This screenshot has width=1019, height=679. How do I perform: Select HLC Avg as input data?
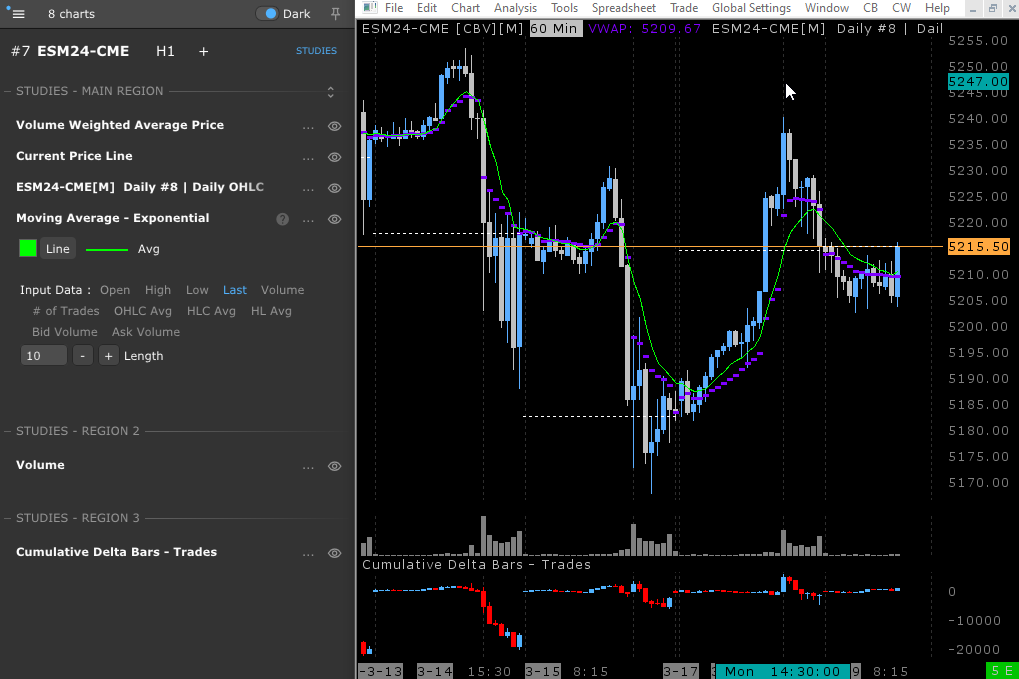(211, 311)
